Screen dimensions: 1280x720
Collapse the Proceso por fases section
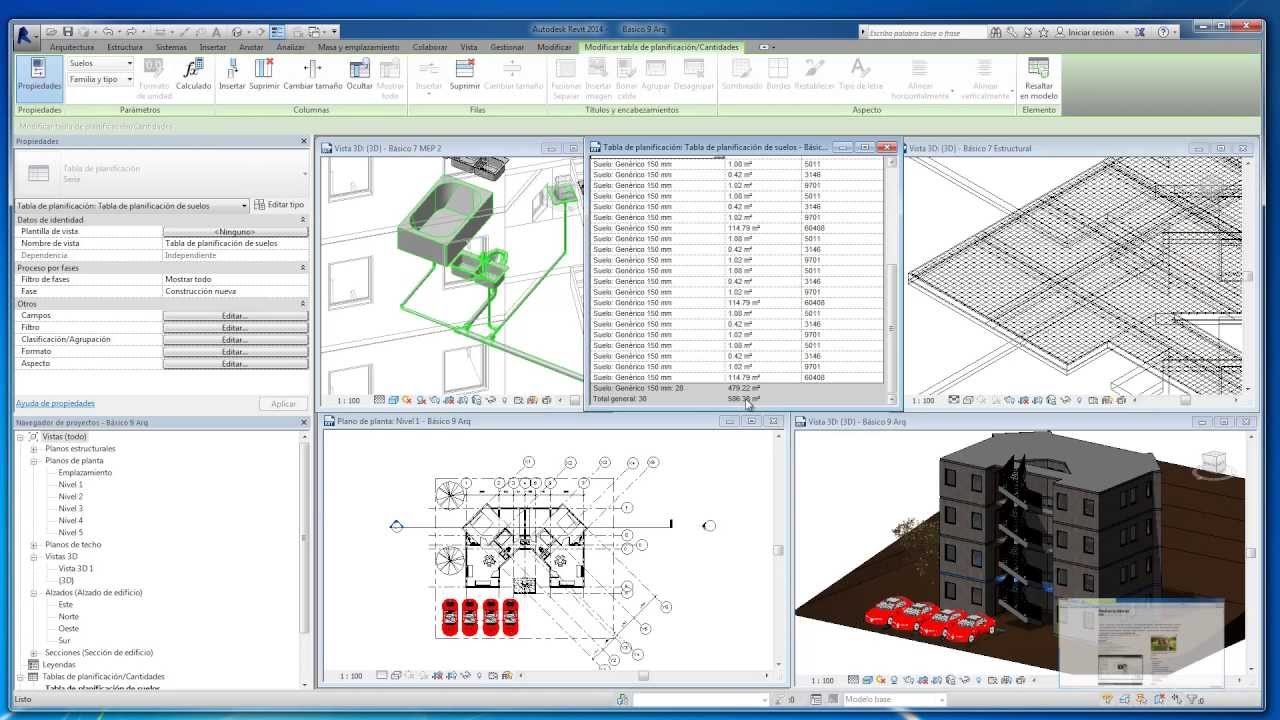point(303,267)
